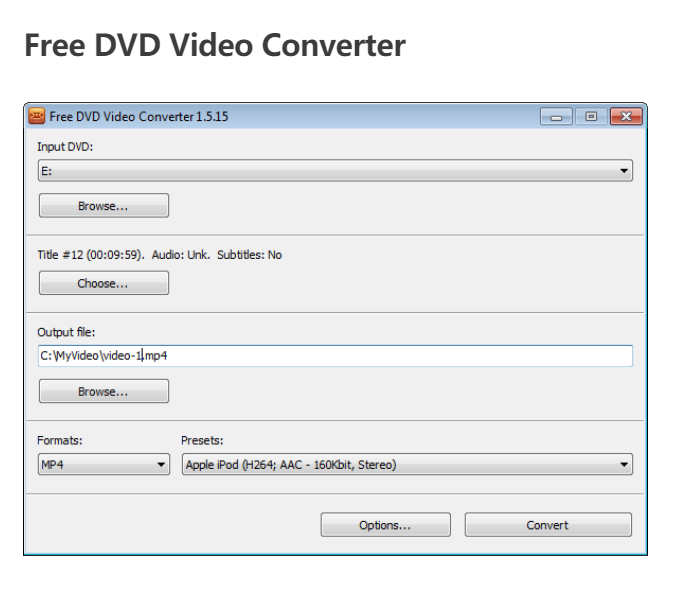Click the Input DVD: label

[x=65, y=147]
